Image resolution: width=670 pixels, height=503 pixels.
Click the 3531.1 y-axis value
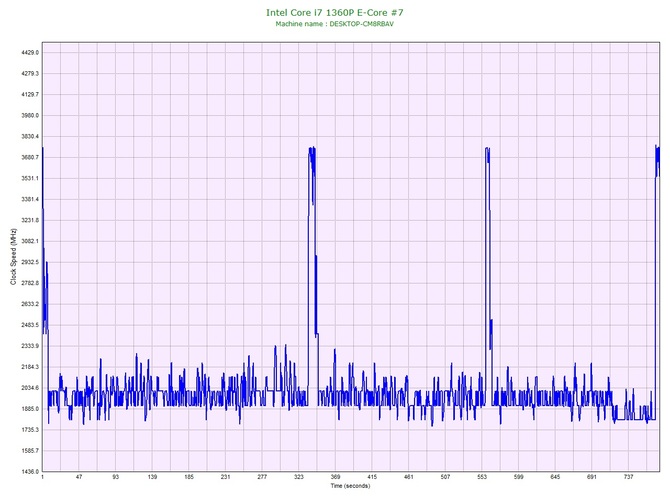30,178
